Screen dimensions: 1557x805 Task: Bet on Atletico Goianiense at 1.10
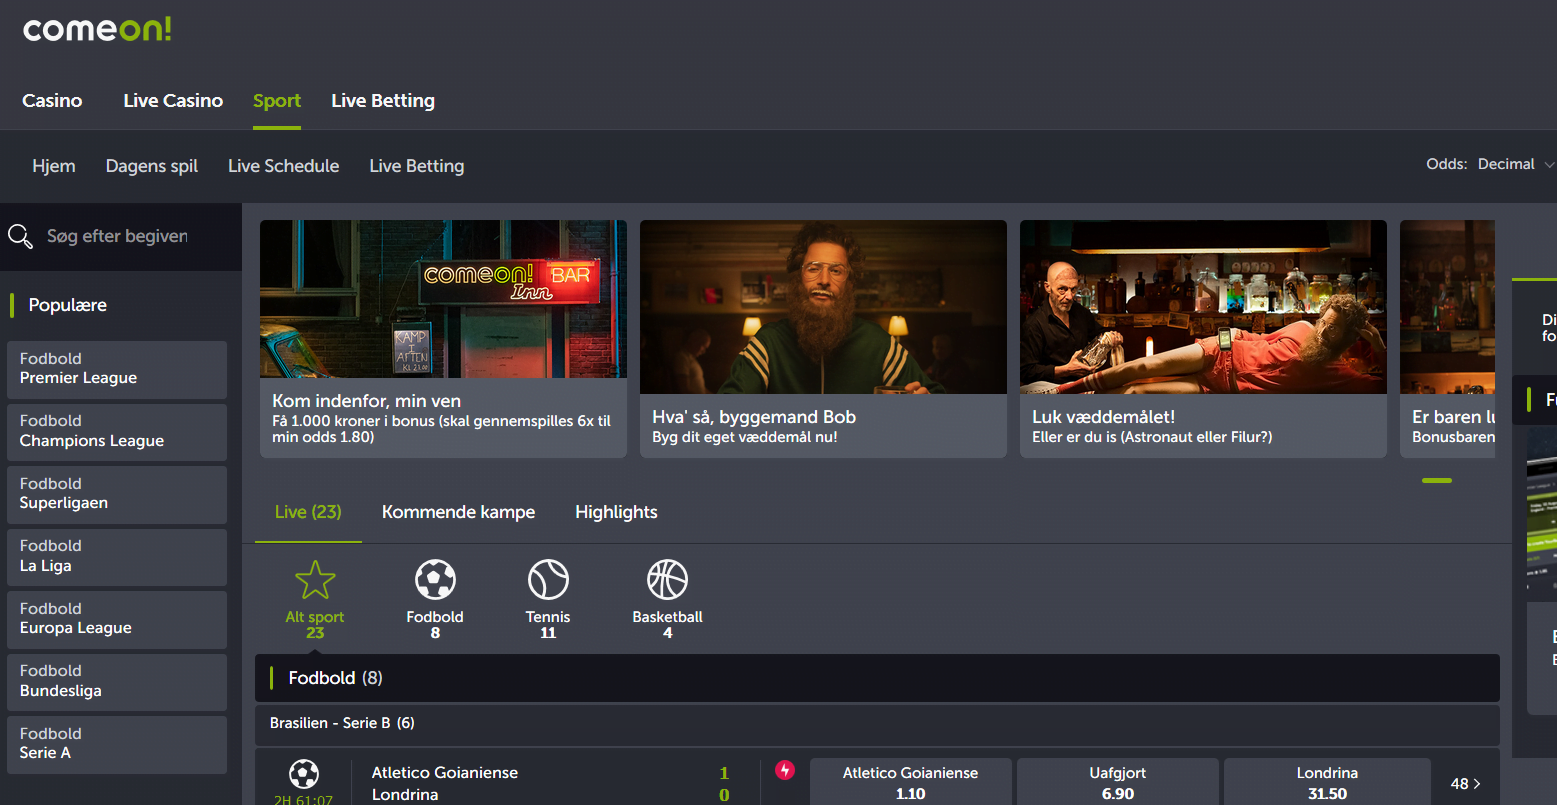(x=911, y=782)
